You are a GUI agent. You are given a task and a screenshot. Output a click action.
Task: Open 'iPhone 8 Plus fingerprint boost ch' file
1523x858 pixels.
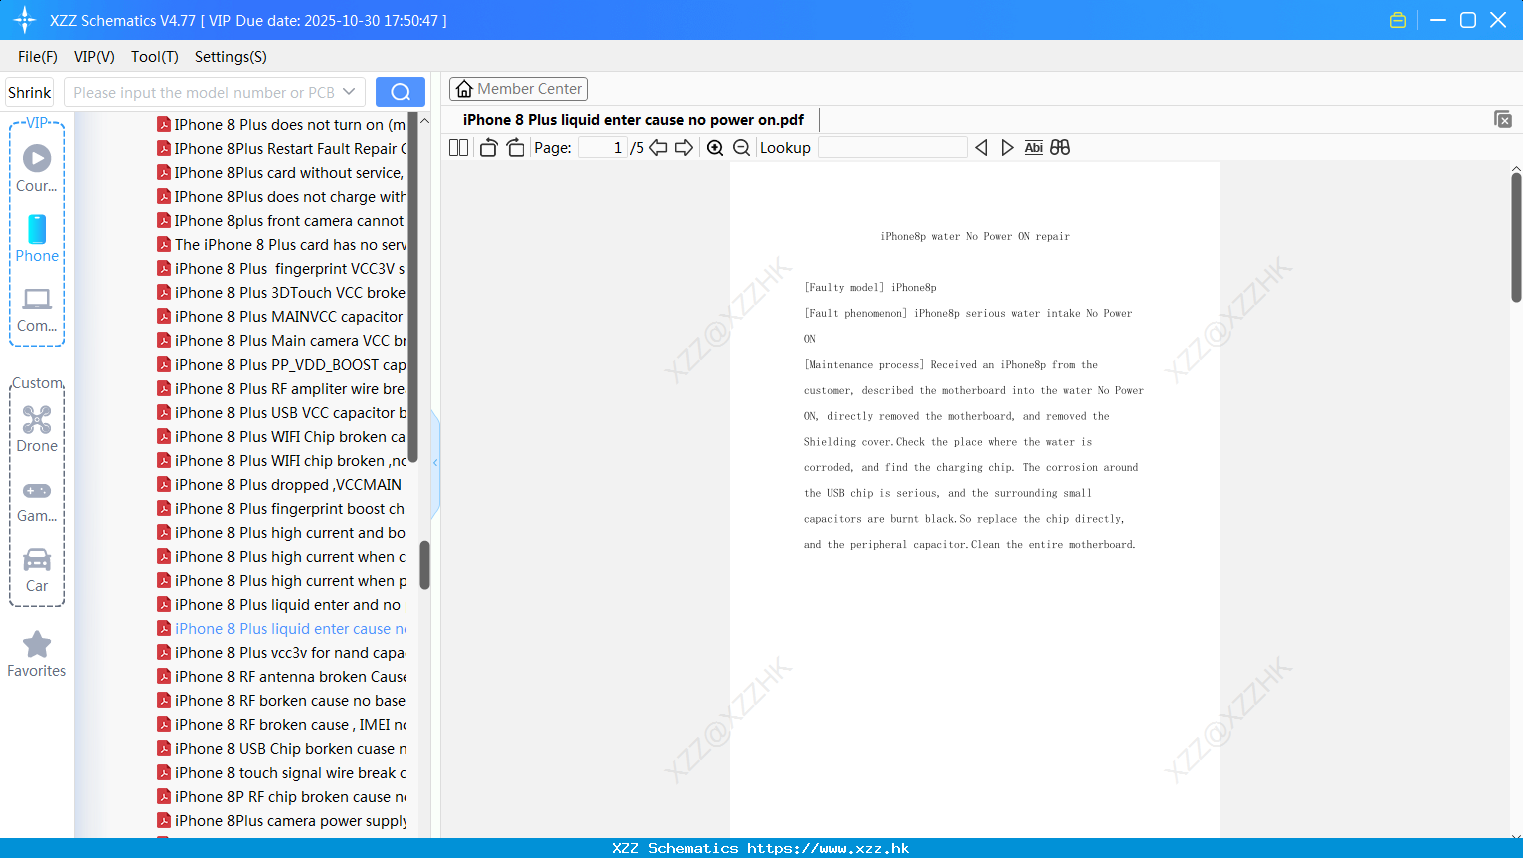tap(281, 509)
